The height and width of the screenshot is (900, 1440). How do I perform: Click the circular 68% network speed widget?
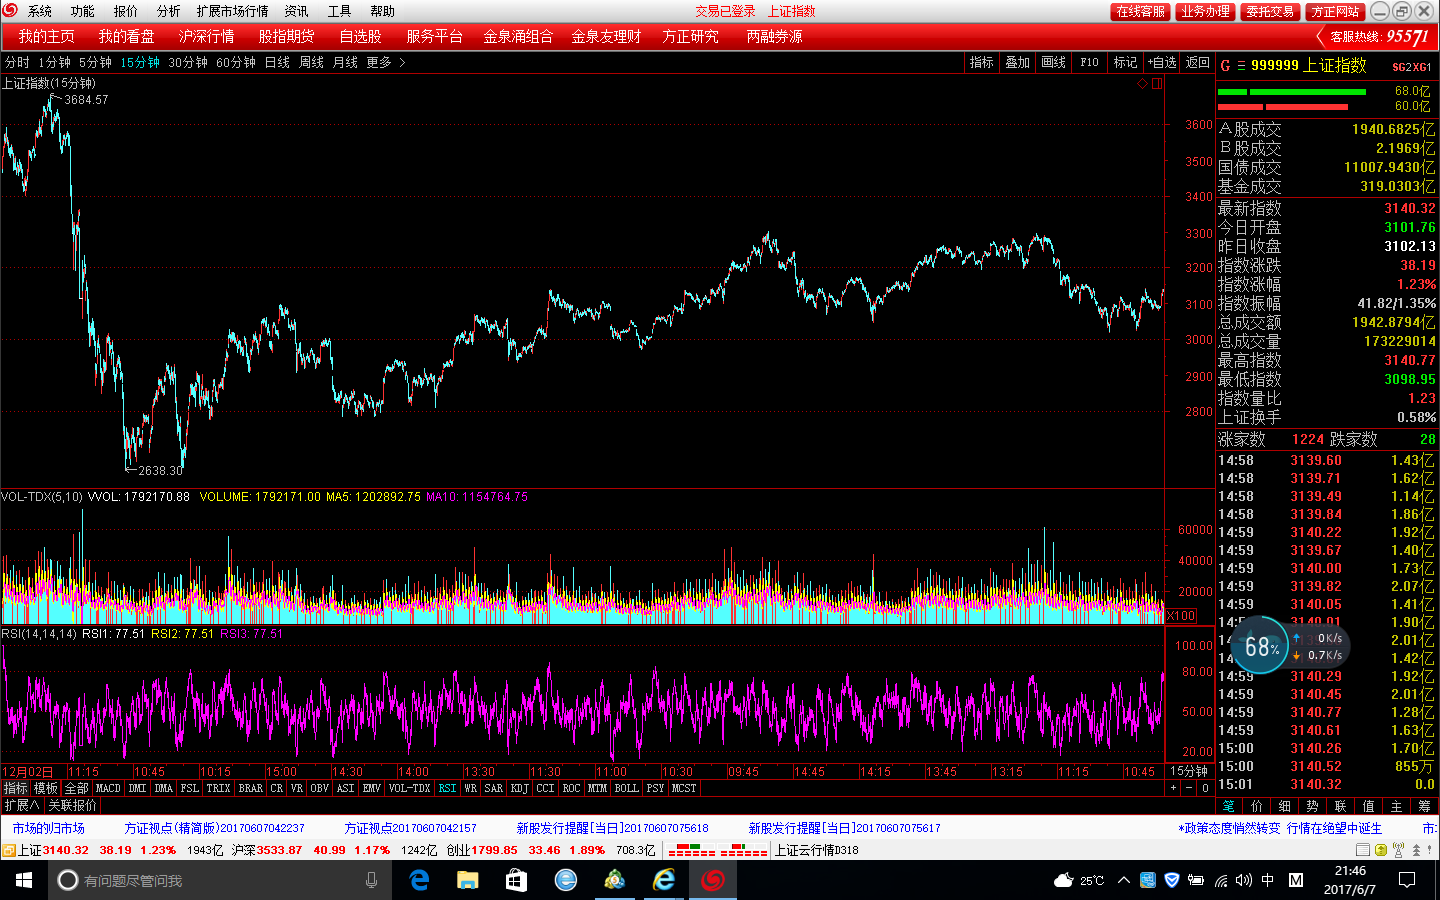(1260, 646)
